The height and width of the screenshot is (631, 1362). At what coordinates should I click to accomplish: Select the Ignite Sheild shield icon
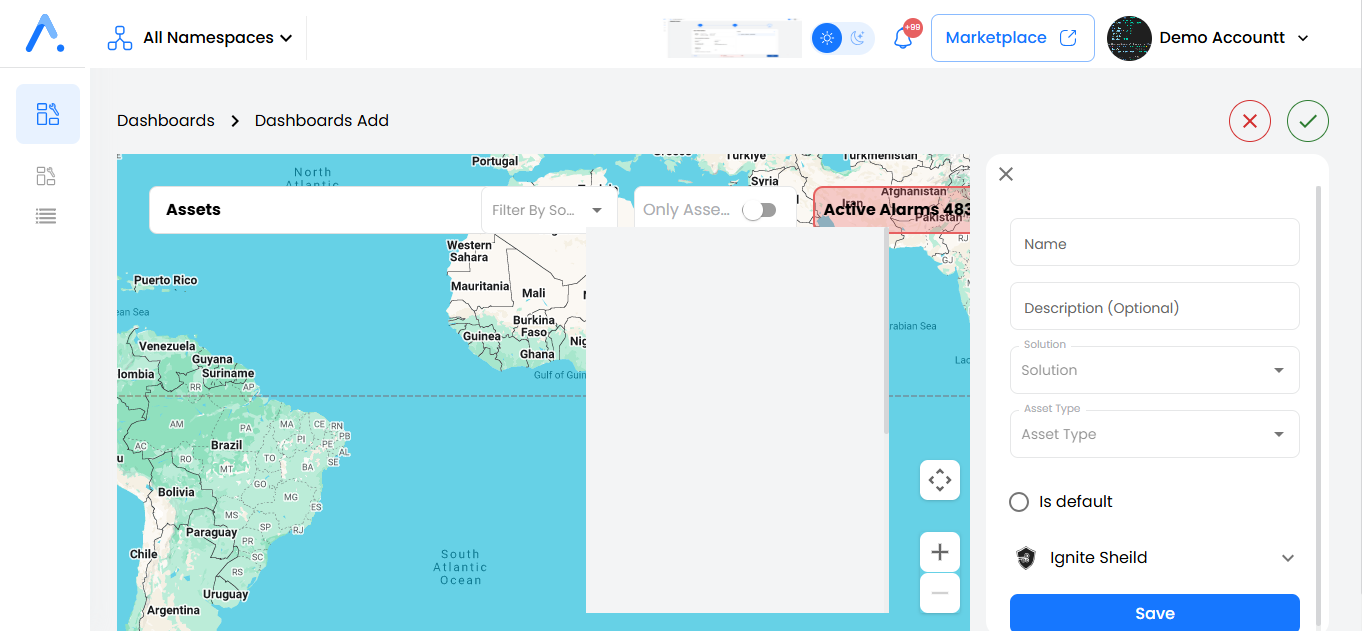click(1025, 558)
